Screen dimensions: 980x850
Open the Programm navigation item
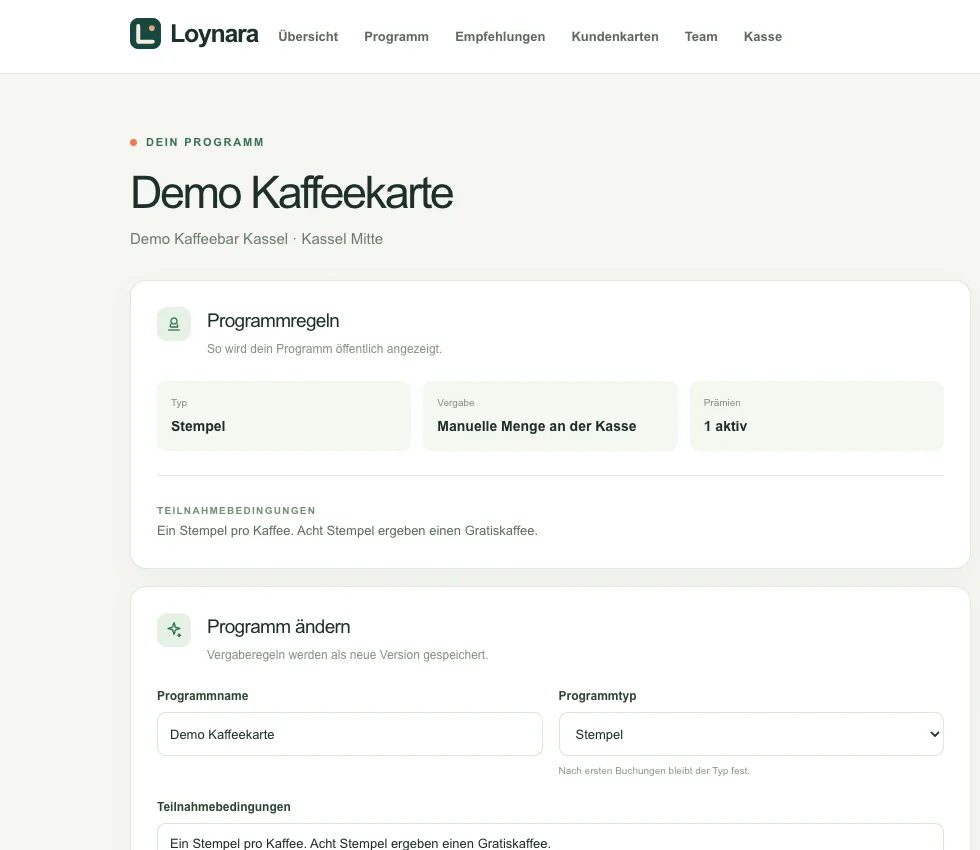point(396,37)
